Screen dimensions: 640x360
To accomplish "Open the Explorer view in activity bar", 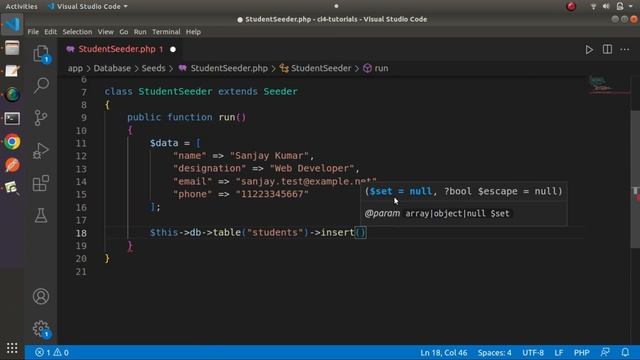I will 41,54.
